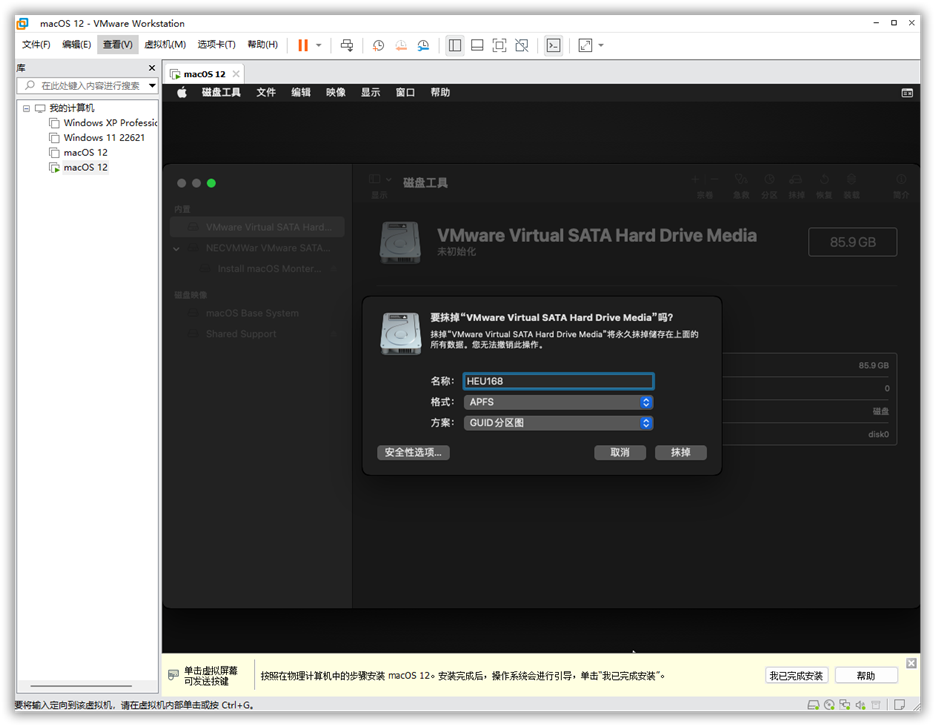Image resolution: width=935 pixels, height=726 pixels.
Task: Select VMware Virtual SATA Hard disk in sidebar
Action: [257, 227]
